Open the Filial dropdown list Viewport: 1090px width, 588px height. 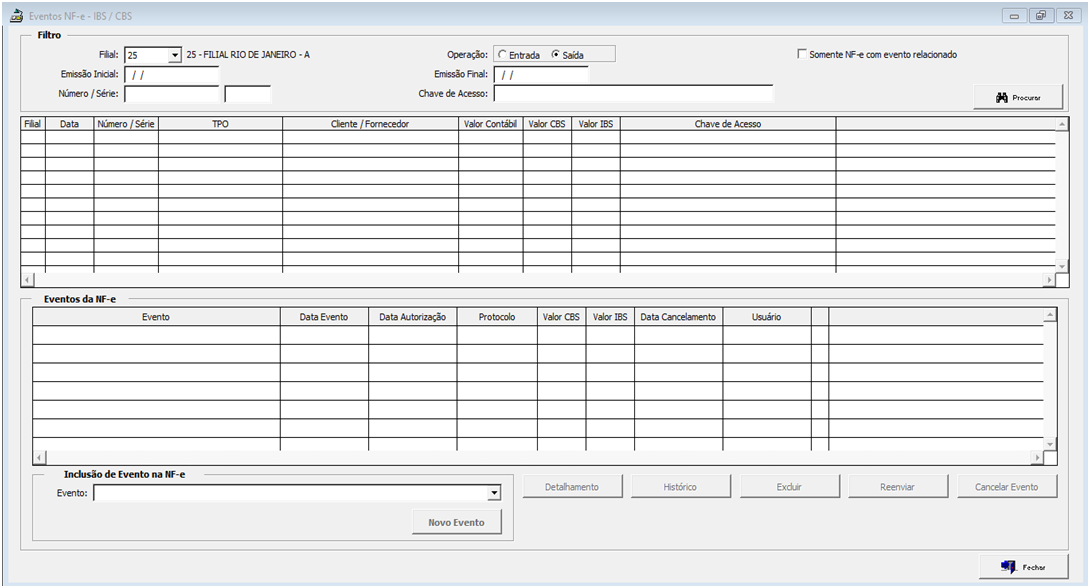(x=175, y=55)
